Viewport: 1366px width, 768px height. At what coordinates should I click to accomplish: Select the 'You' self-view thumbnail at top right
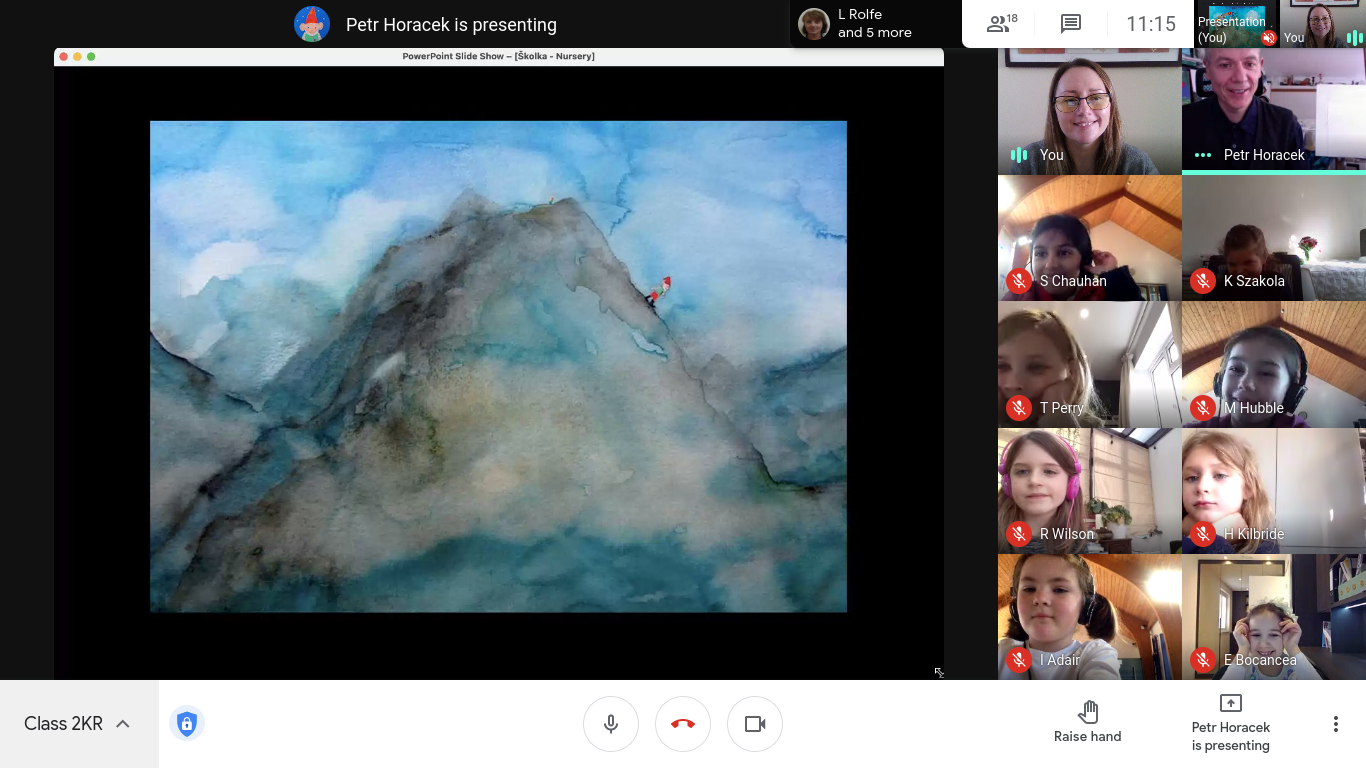[1322, 24]
